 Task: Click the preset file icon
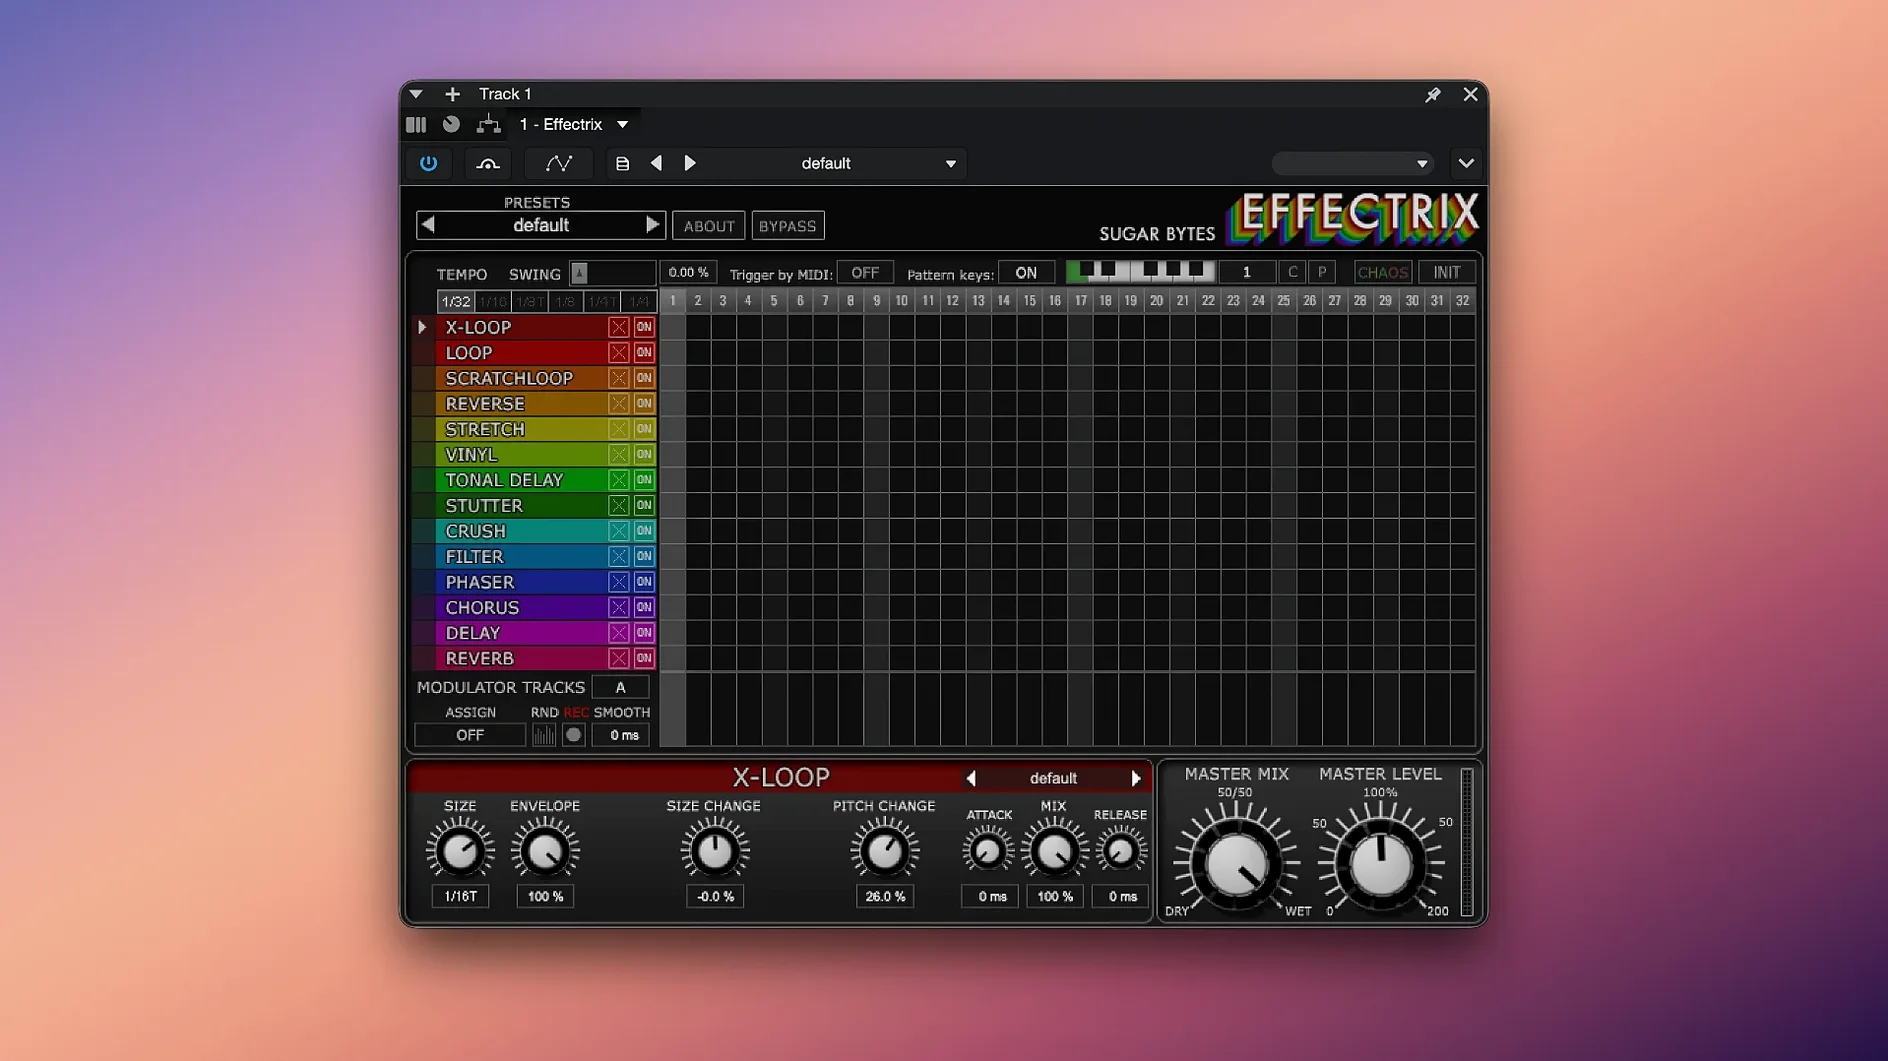[622, 163]
